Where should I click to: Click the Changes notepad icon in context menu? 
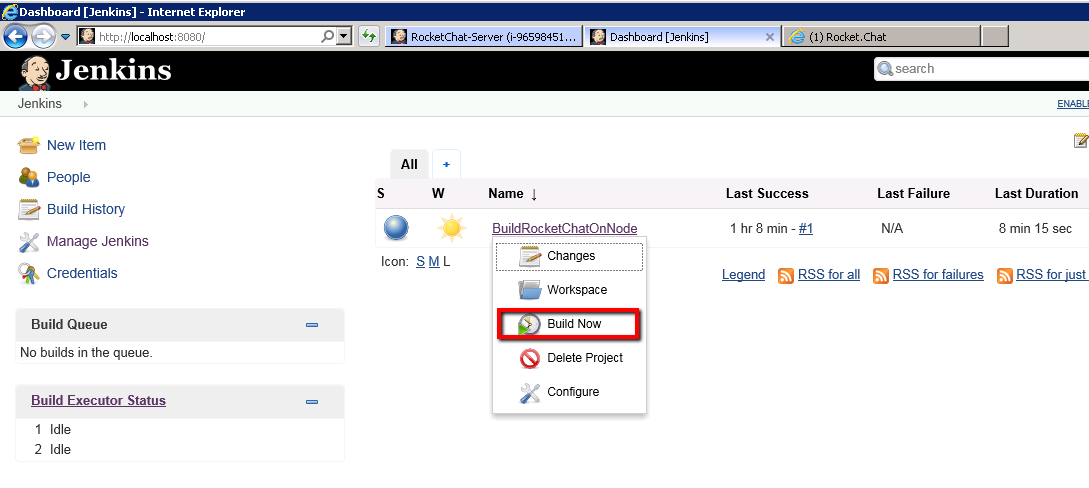[530, 256]
